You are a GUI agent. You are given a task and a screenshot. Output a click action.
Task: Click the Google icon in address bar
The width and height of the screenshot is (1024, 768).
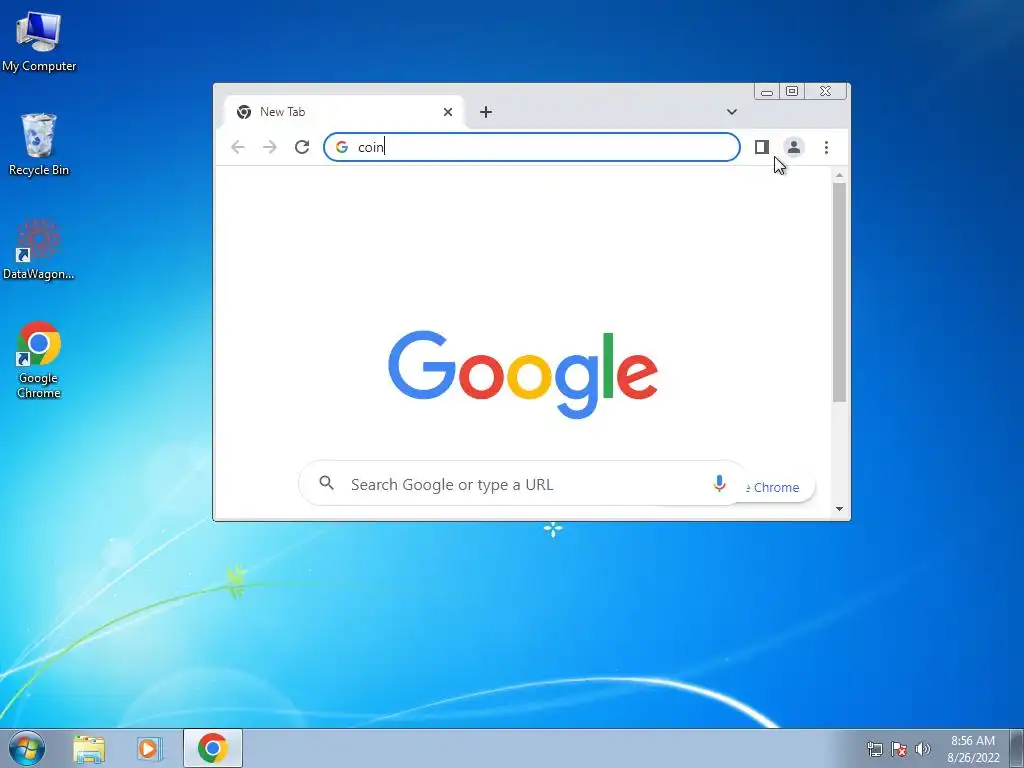pos(342,147)
